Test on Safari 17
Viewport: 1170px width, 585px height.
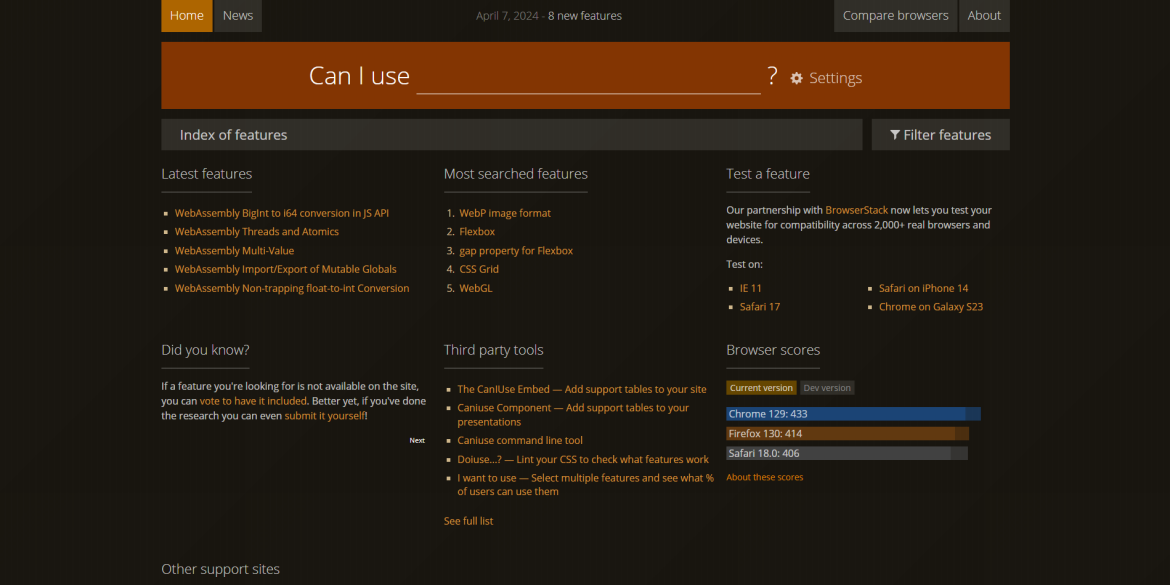pyautogui.click(x=760, y=307)
